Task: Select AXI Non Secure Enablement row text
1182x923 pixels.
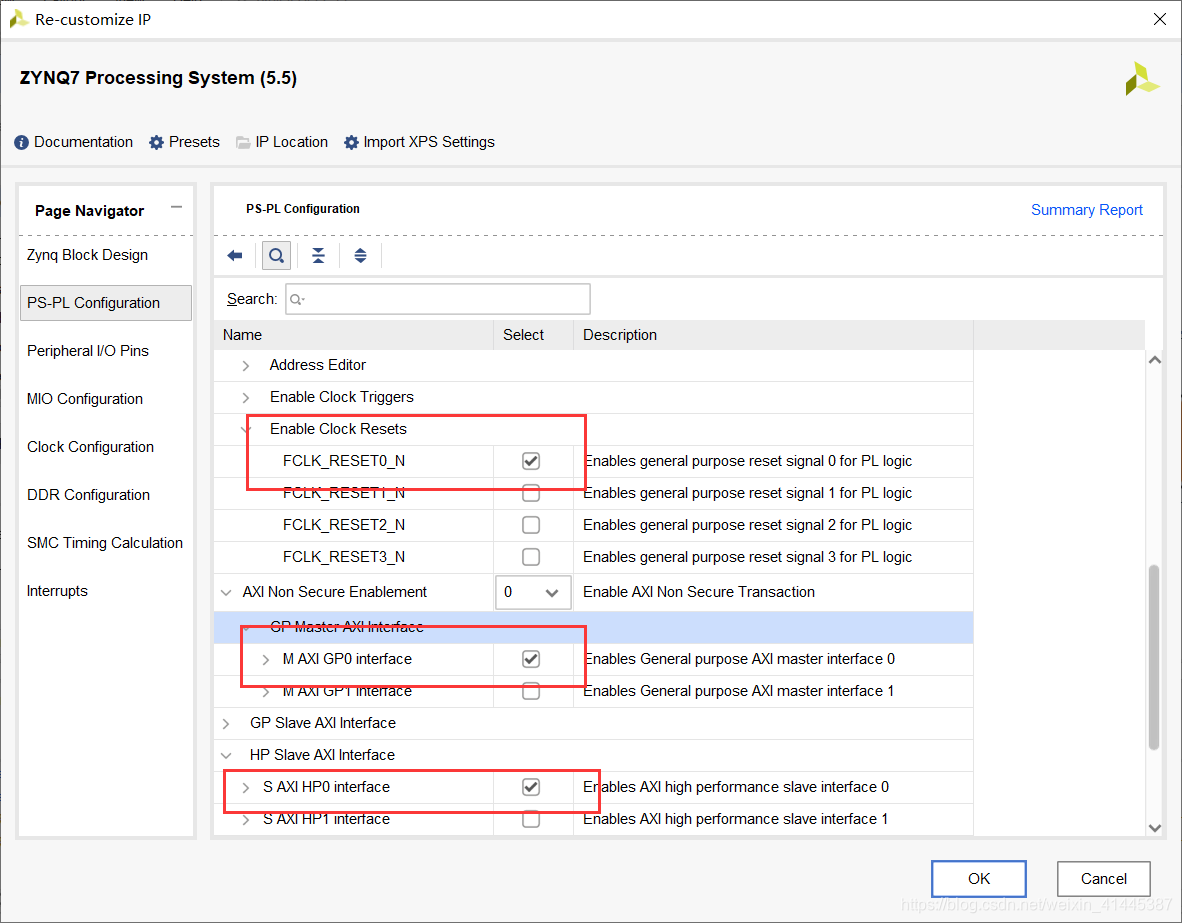Action: (335, 592)
